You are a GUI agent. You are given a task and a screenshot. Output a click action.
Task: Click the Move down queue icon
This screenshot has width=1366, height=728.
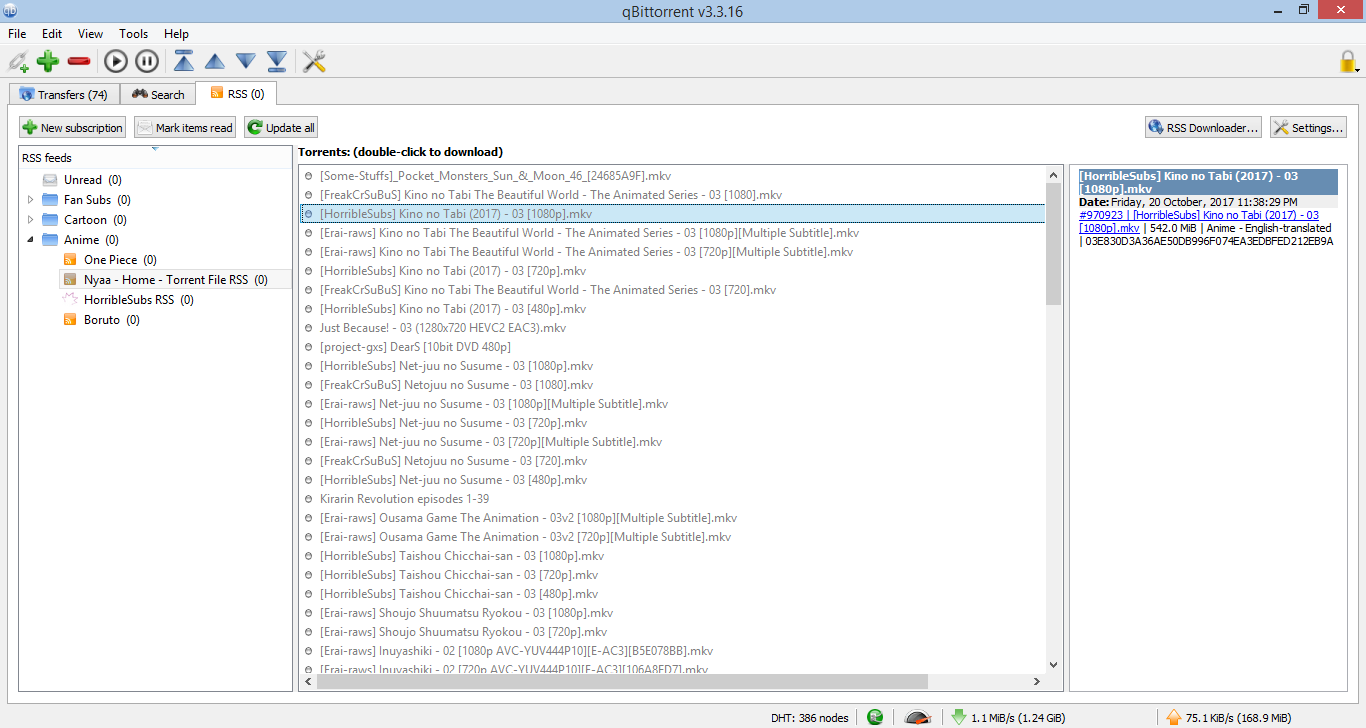(246, 62)
